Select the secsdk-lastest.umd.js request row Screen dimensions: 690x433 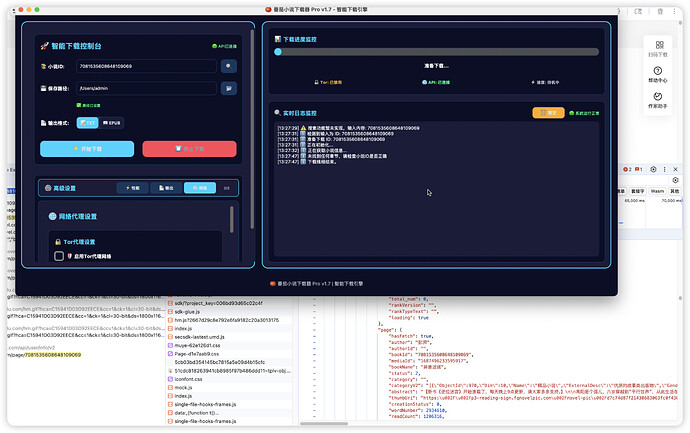click(229, 337)
